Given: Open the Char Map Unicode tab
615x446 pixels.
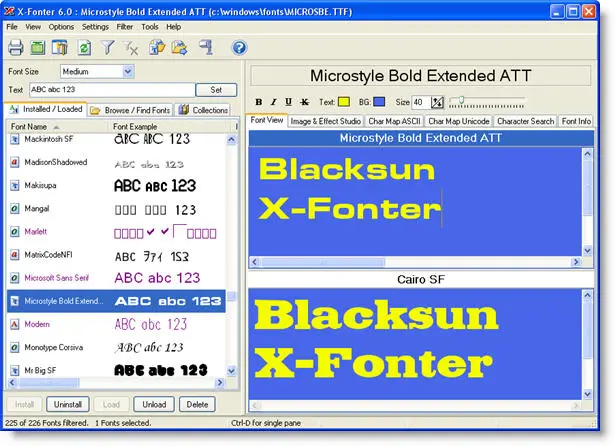Looking at the screenshot, I should pos(459,121).
